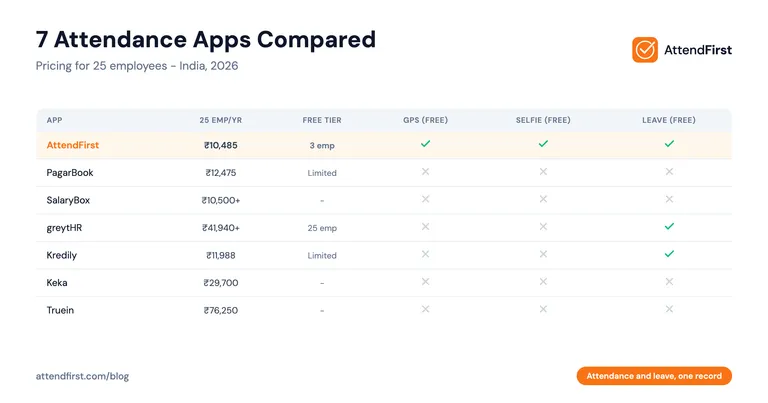
Task: Click the '3 emp' free tier cell
Action: click(x=322, y=145)
